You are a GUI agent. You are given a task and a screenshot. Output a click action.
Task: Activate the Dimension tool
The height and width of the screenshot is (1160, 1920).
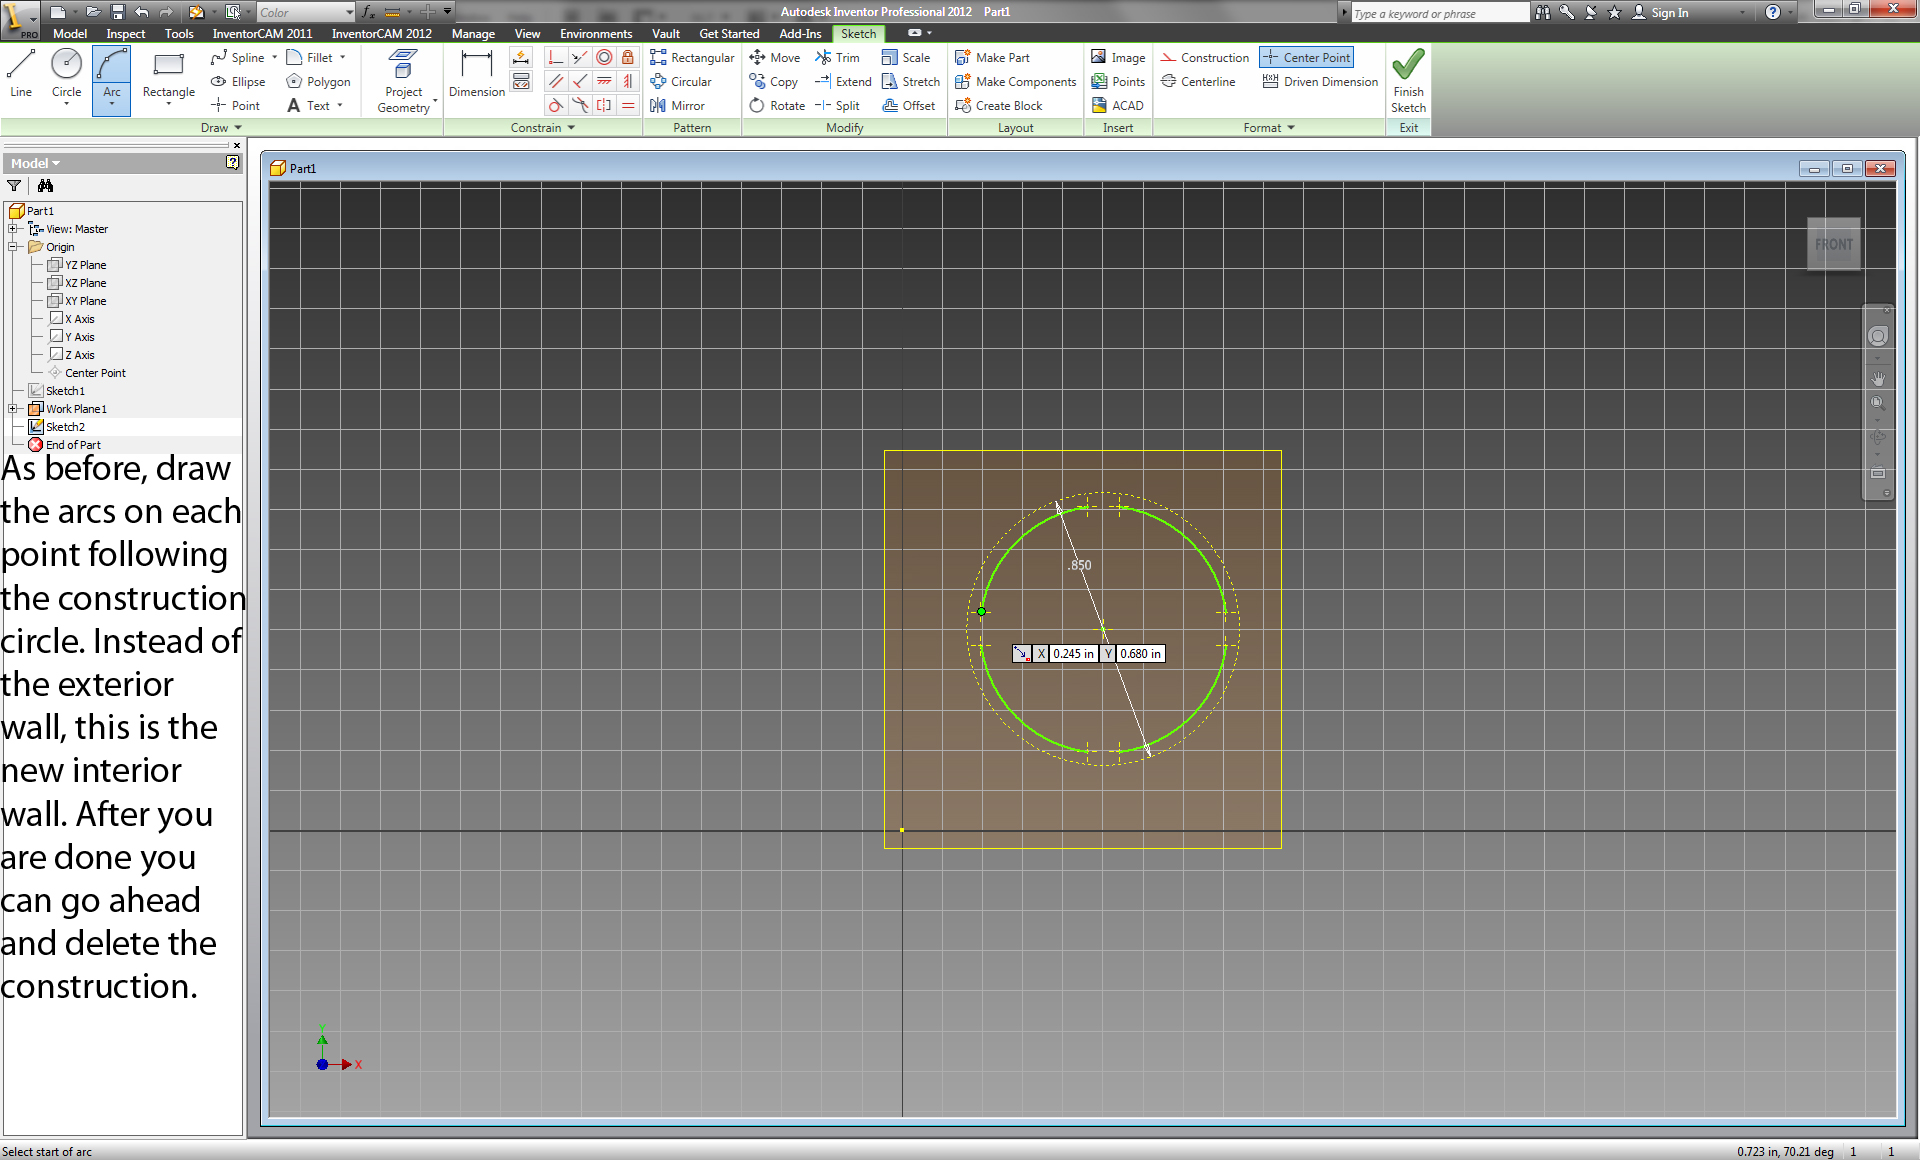[x=476, y=75]
